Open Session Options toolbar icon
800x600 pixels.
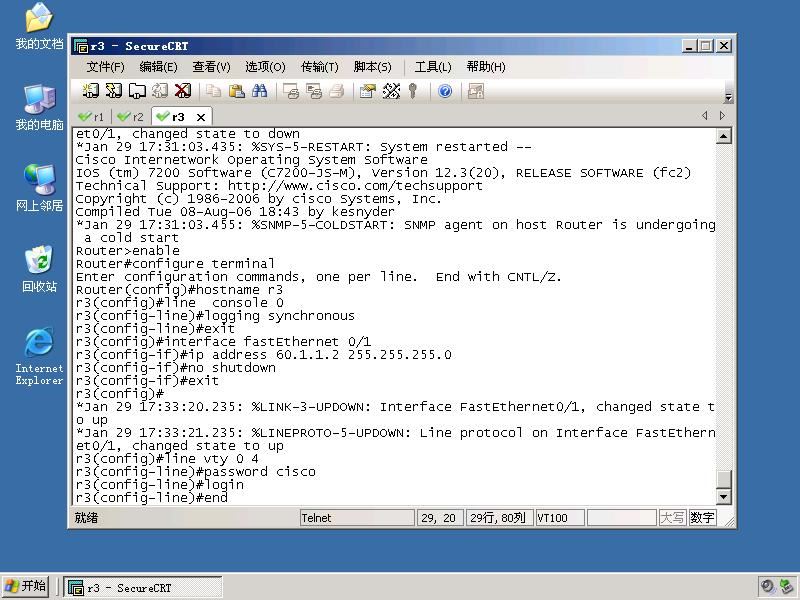coord(367,91)
